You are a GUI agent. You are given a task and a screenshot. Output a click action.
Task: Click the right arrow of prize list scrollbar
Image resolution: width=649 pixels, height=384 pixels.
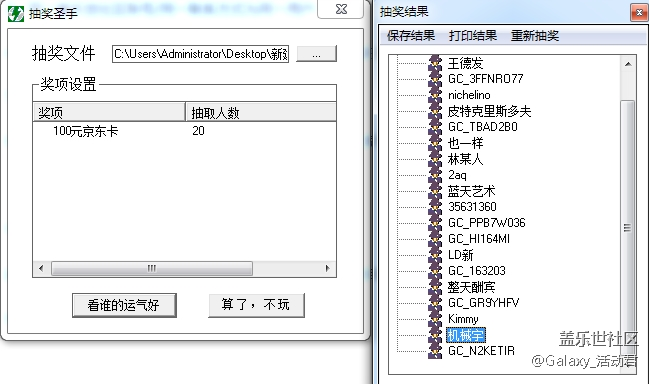(327, 268)
